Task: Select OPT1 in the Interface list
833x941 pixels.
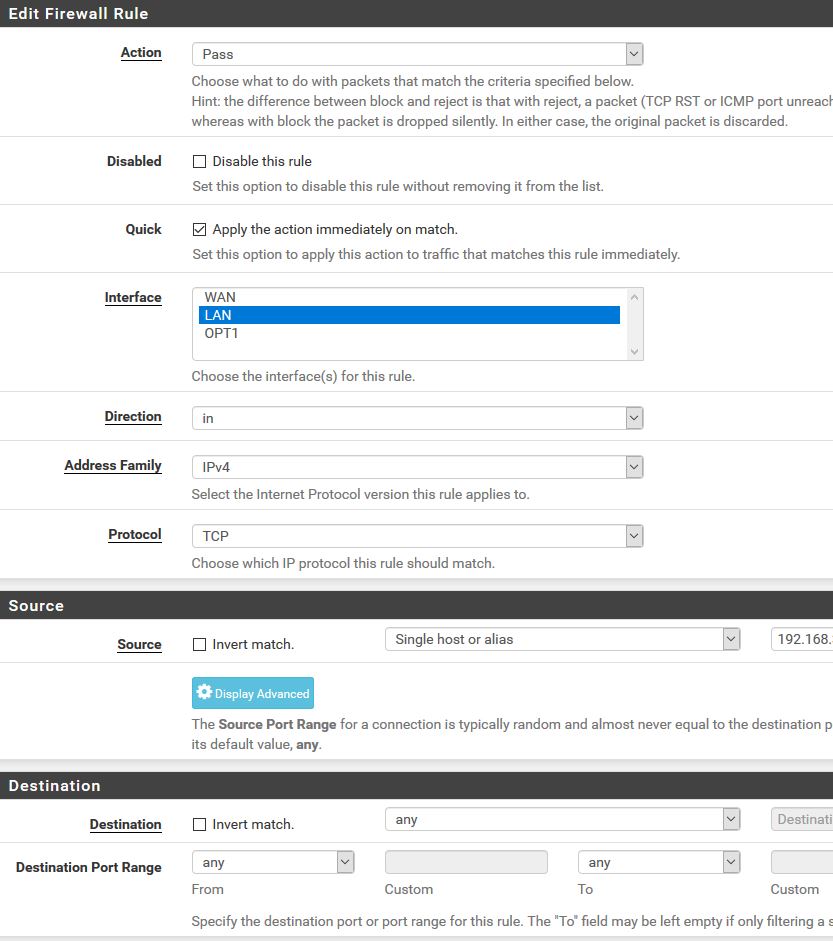Action: tap(409, 333)
